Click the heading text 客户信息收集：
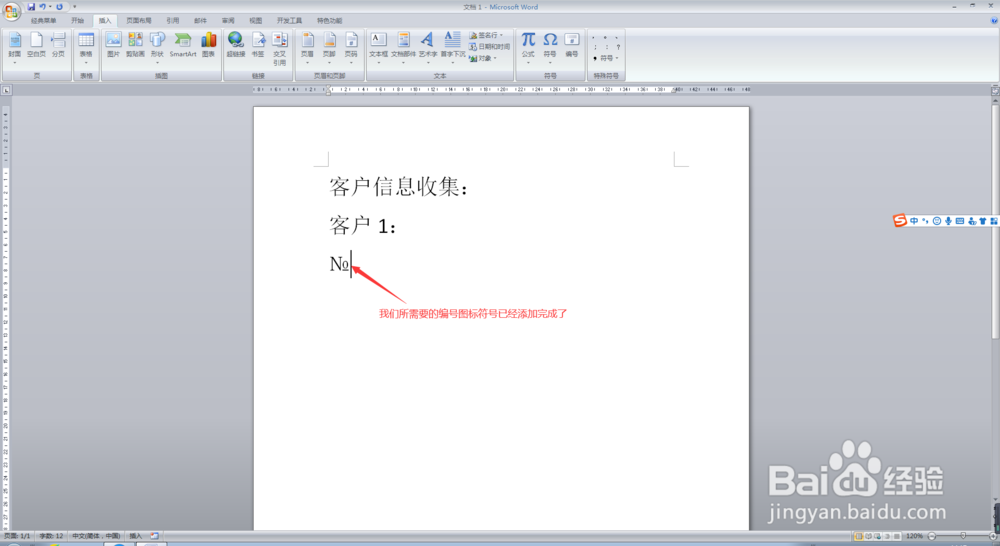 tap(400, 187)
